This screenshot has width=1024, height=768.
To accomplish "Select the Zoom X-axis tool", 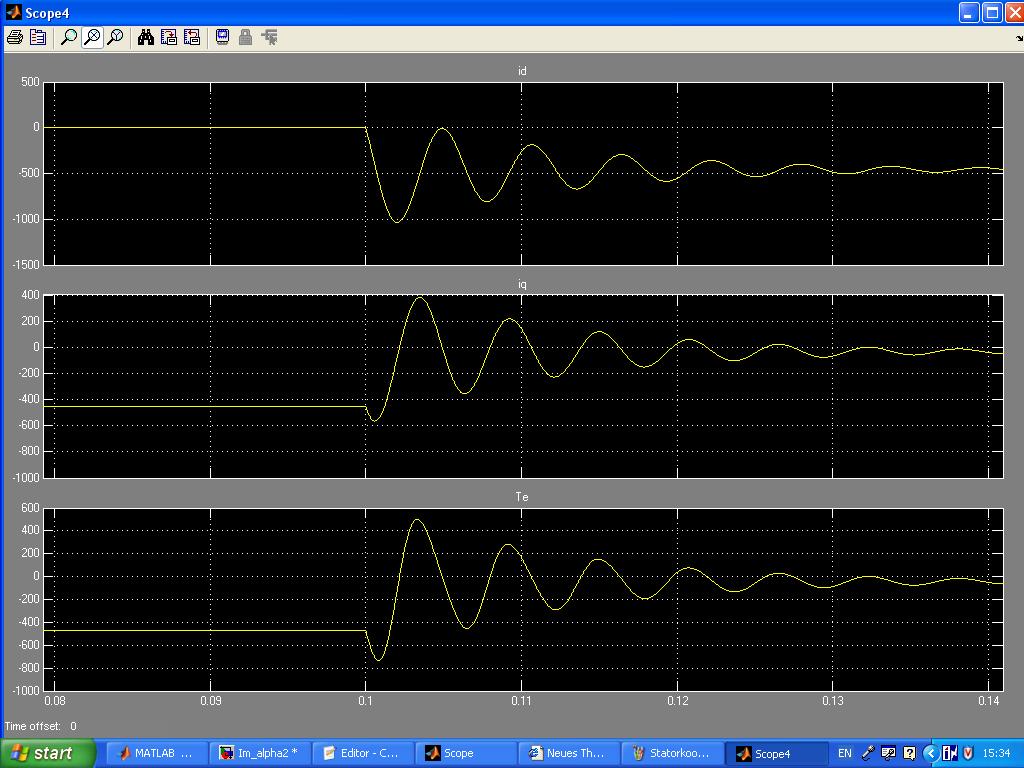I will (x=92, y=37).
